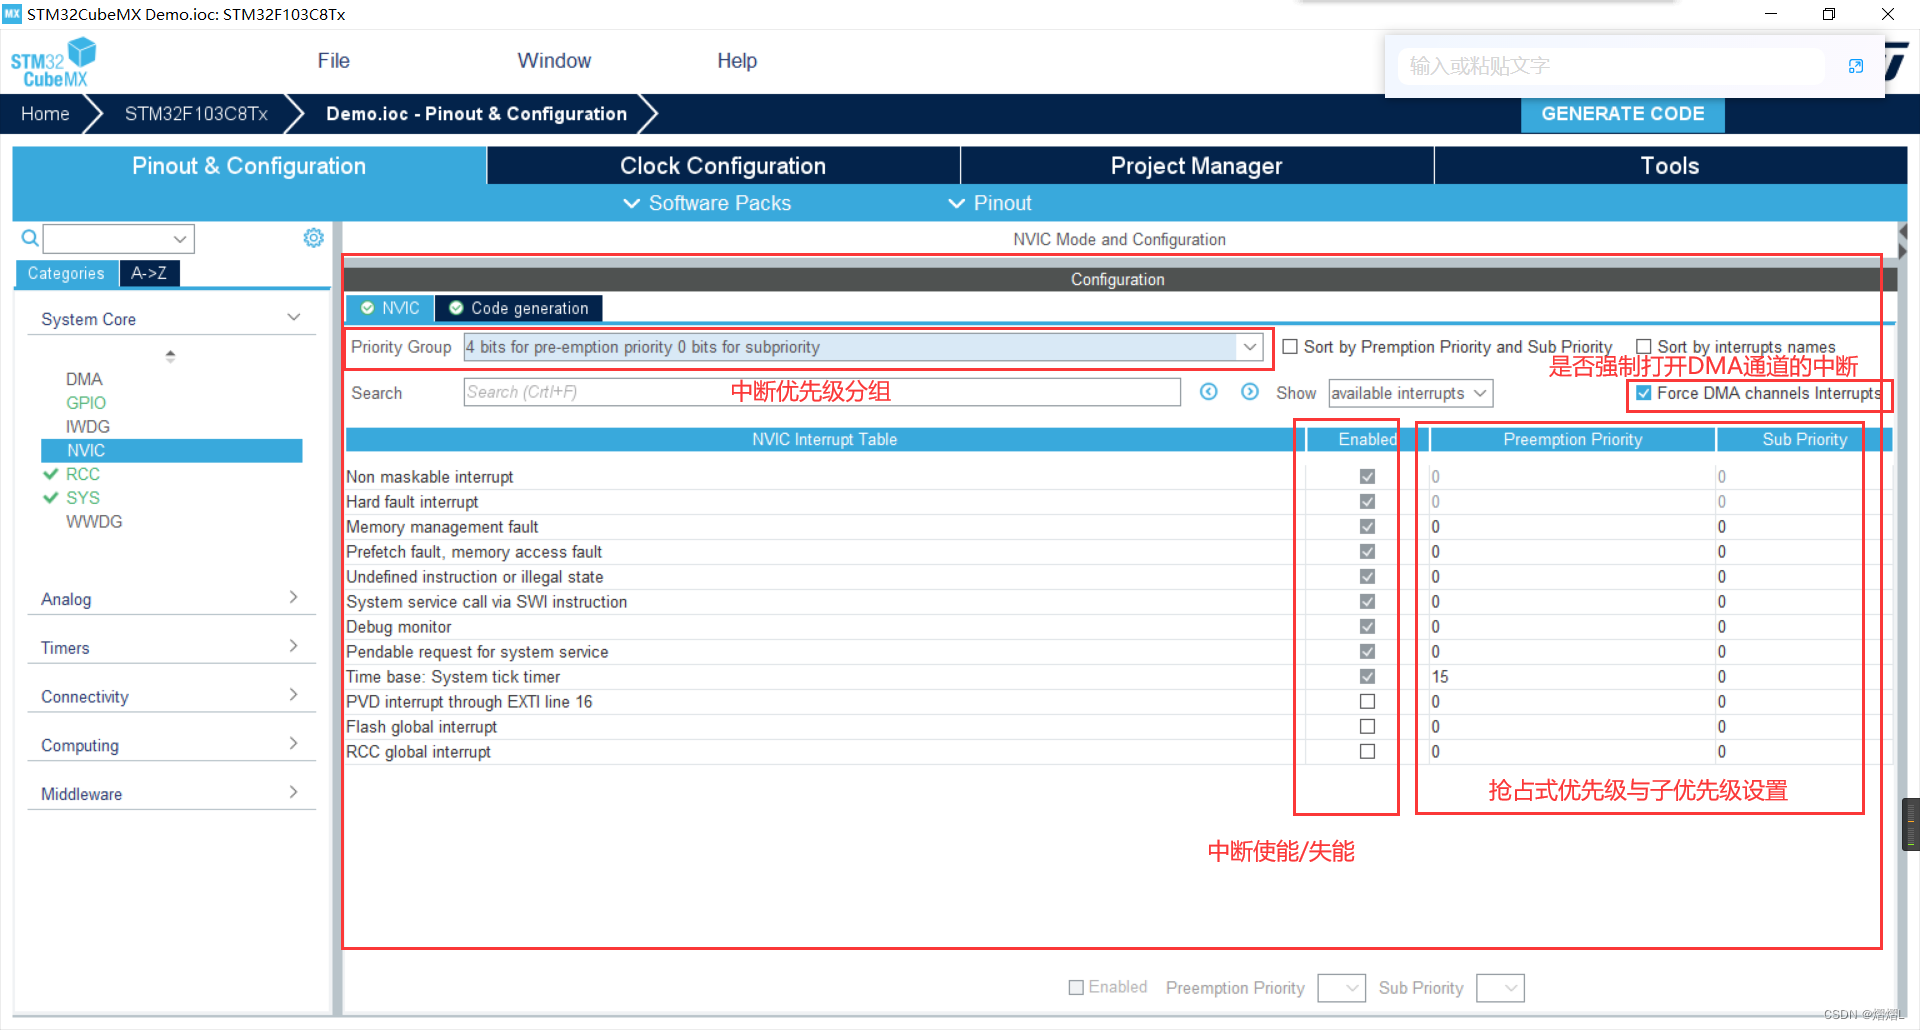Select WWDG in System Core
This screenshot has height=1030, width=1920.
pyautogui.click(x=94, y=522)
